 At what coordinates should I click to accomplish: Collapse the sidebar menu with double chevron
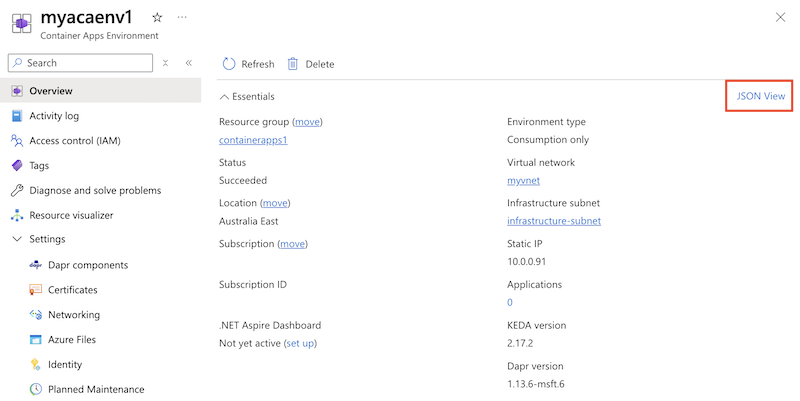[x=188, y=63]
